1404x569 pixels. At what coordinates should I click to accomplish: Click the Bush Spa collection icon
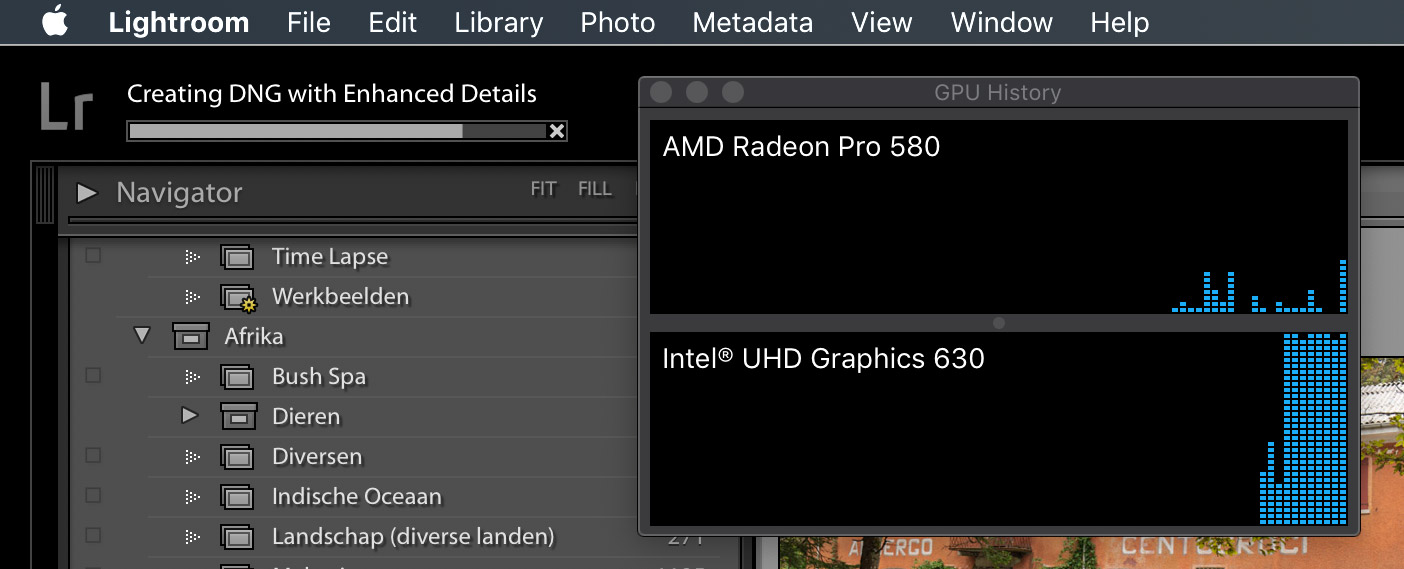coord(237,377)
